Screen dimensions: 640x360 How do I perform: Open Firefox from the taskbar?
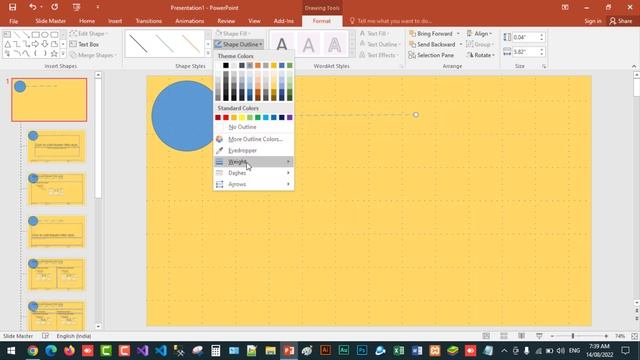tap(69, 351)
